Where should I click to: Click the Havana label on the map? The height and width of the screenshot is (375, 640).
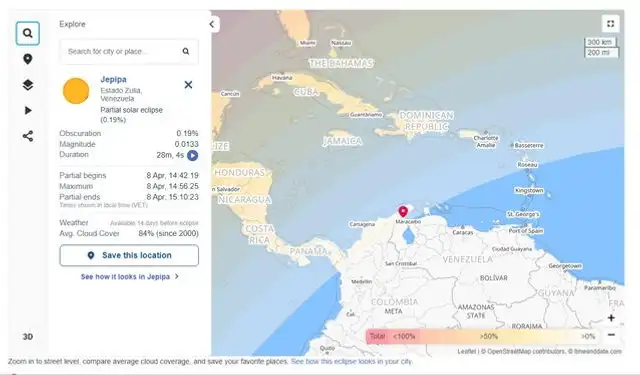coord(282,78)
